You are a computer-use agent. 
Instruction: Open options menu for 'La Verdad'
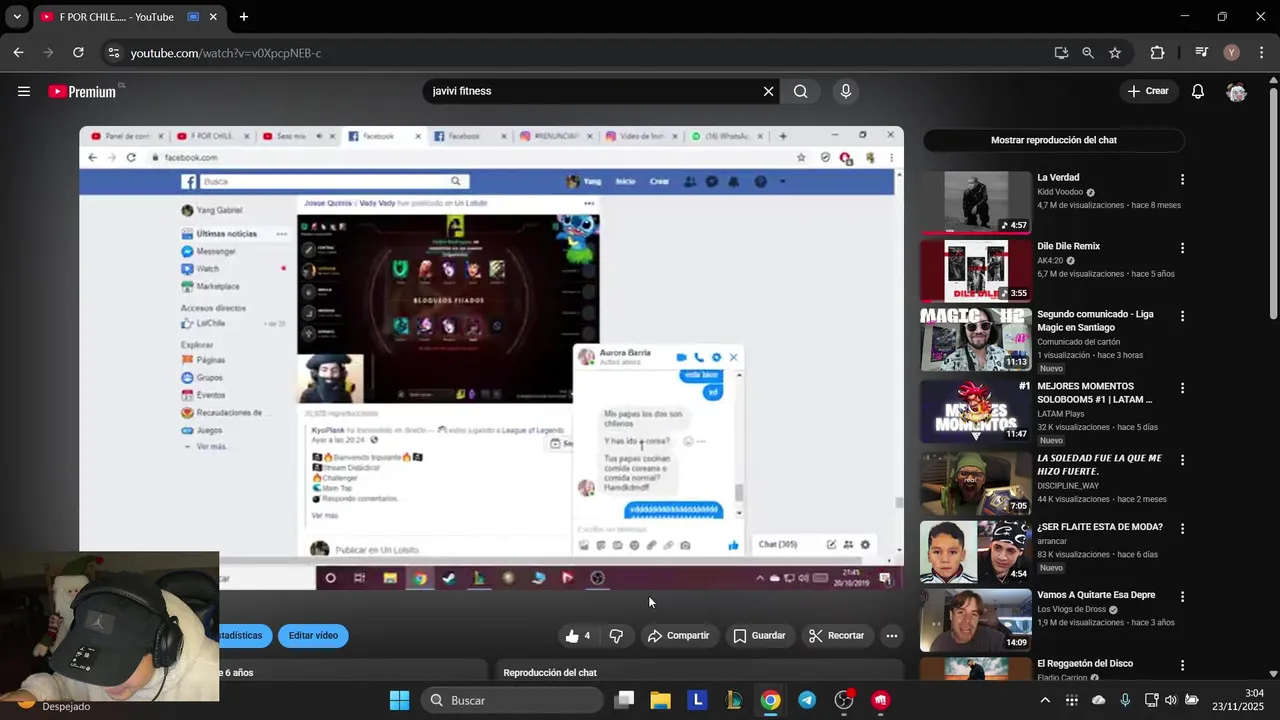tap(1183, 180)
